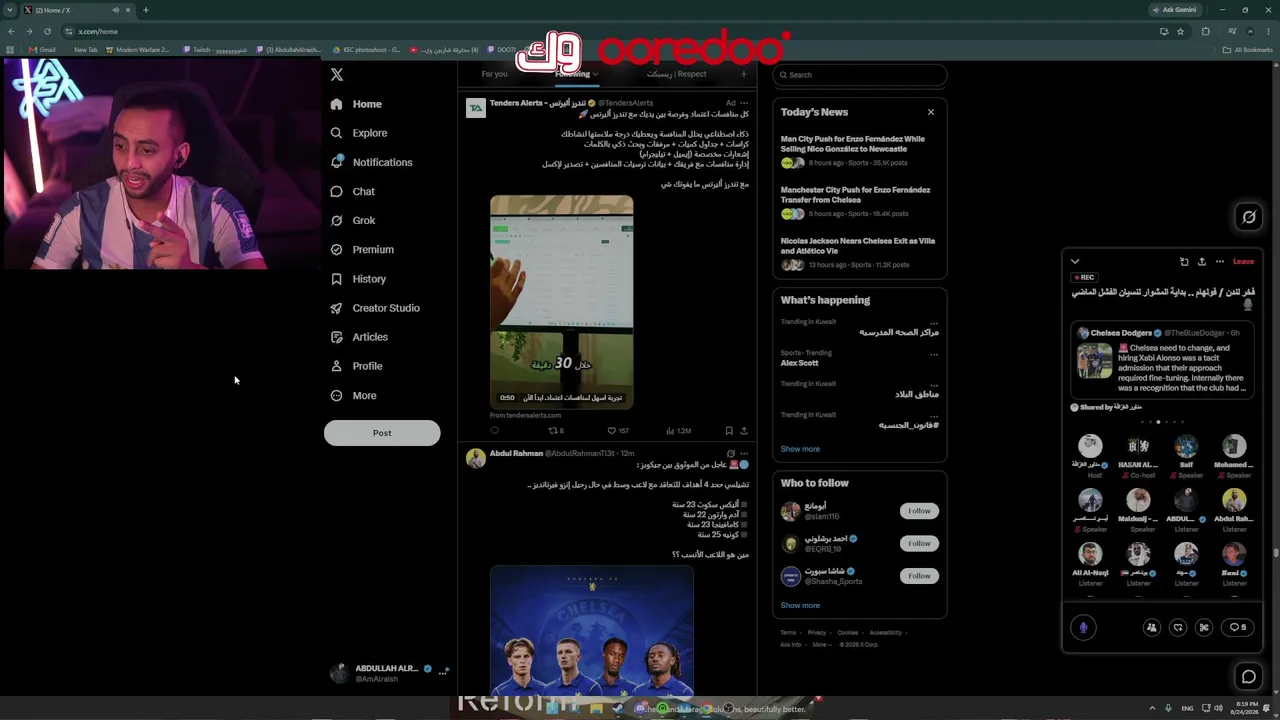Share the Tenders Alerts post
1280x720 pixels.
tap(743, 431)
